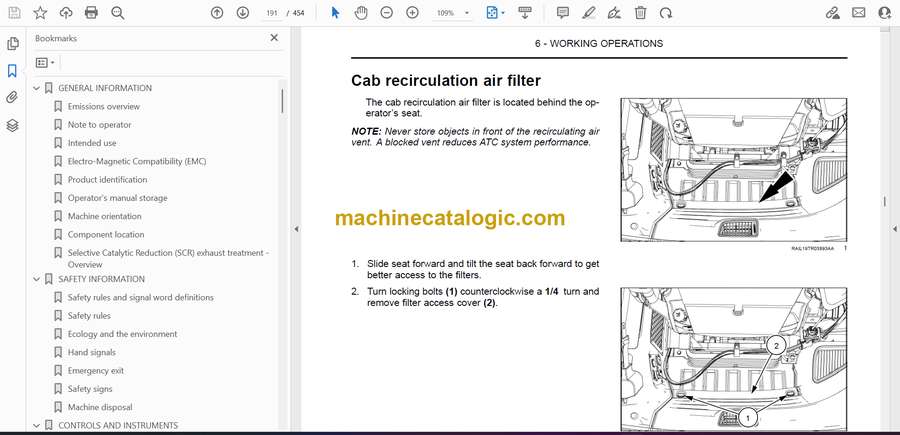The height and width of the screenshot is (435, 900).
Task: Select the highlight pen tool
Action: click(x=588, y=13)
